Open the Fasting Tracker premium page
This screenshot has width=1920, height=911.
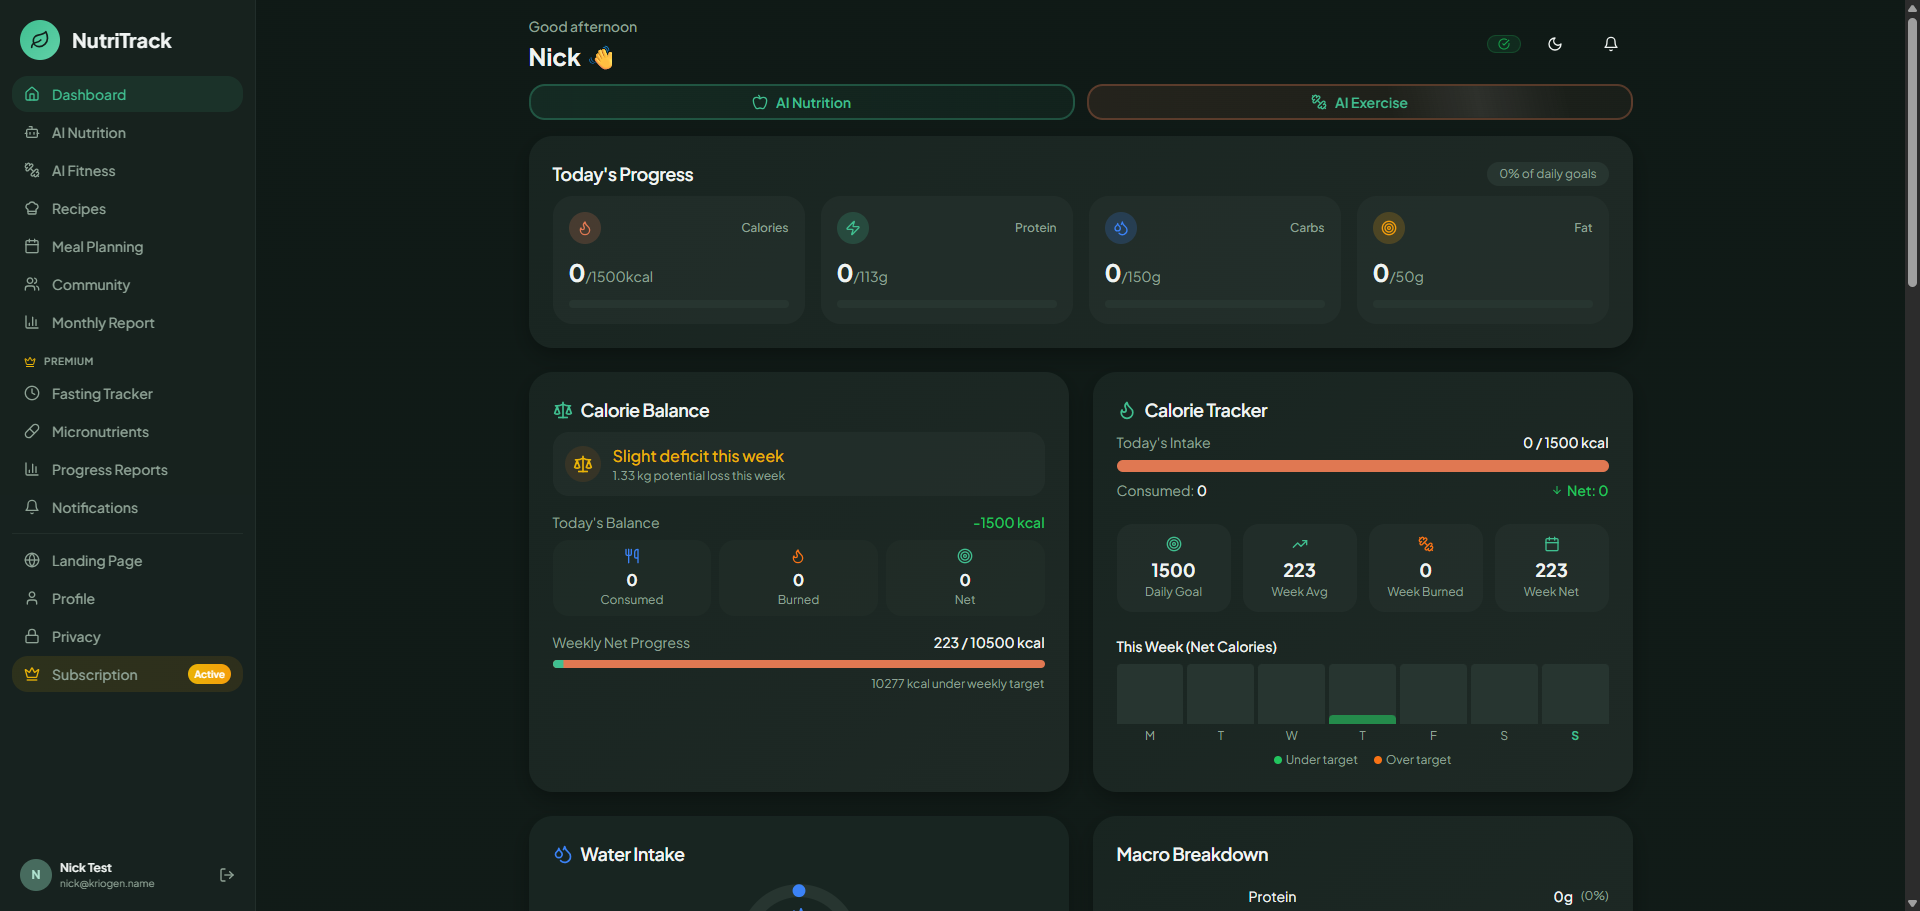(102, 394)
